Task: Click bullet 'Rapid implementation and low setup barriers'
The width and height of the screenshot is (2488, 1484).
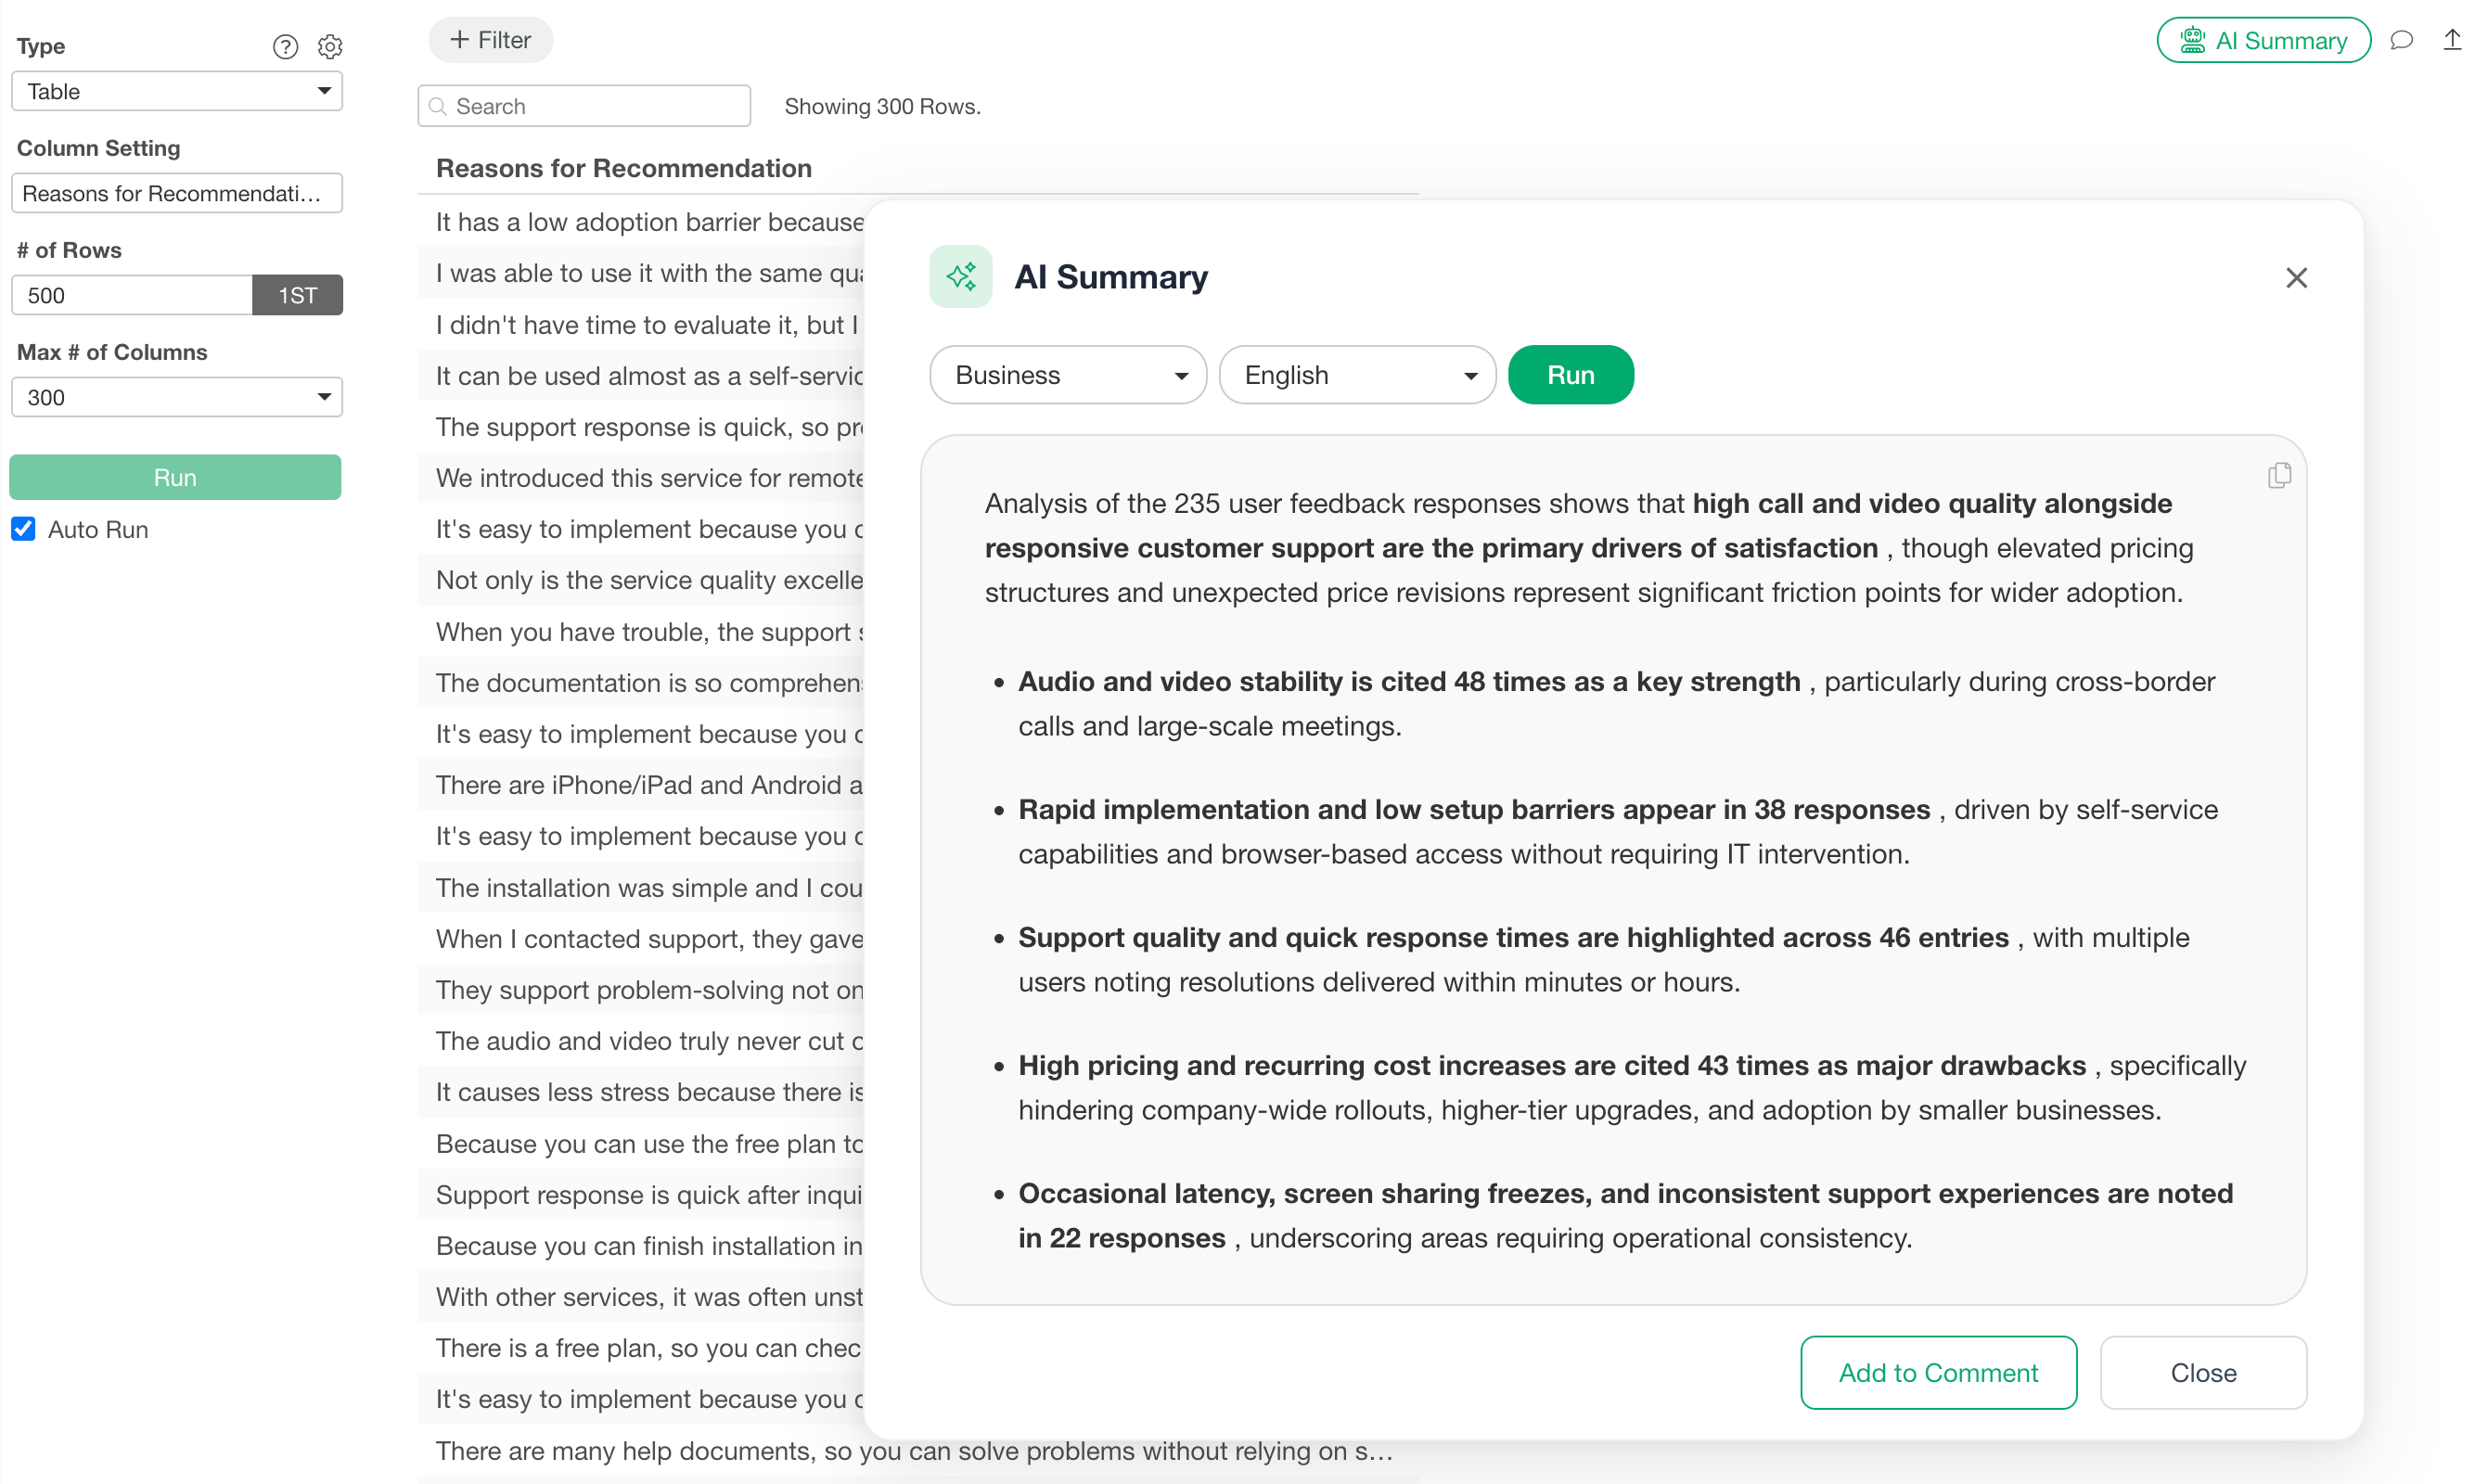Action: point(1618,832)
